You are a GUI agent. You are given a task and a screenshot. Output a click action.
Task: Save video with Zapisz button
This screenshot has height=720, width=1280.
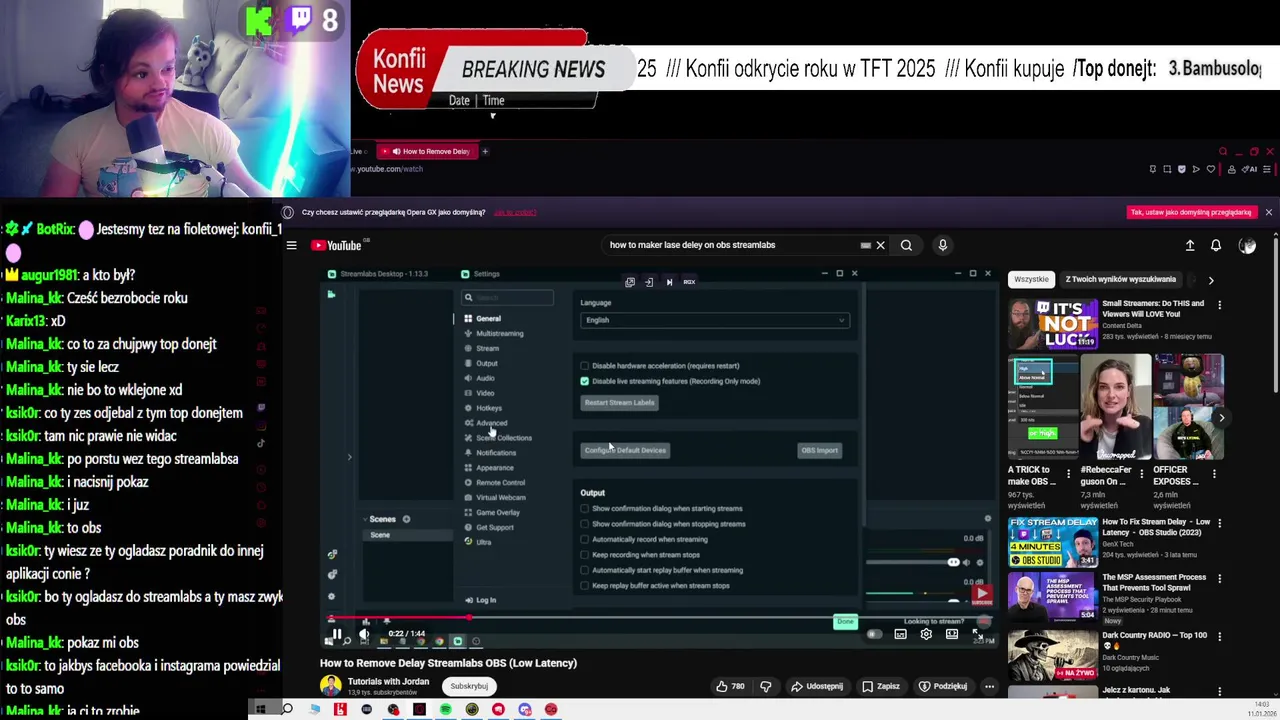[881, 686]
